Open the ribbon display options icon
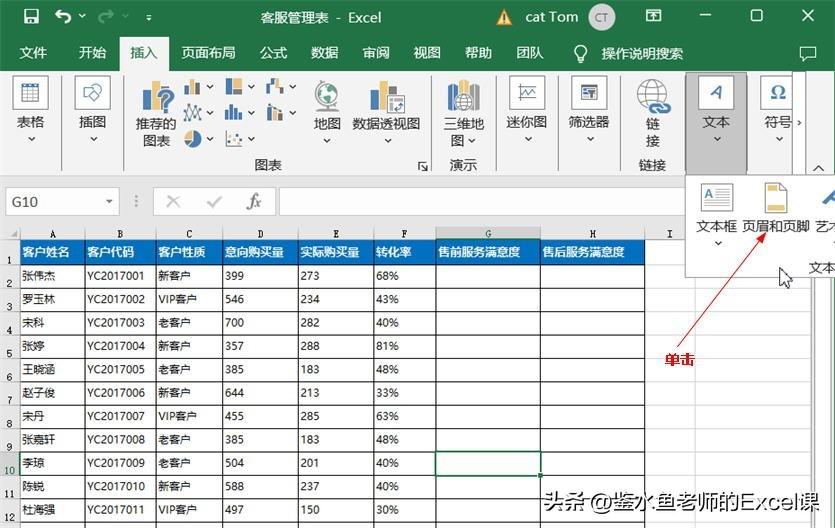Image resolution: width=835 pixels, height=528 pixels. point(653,16)
